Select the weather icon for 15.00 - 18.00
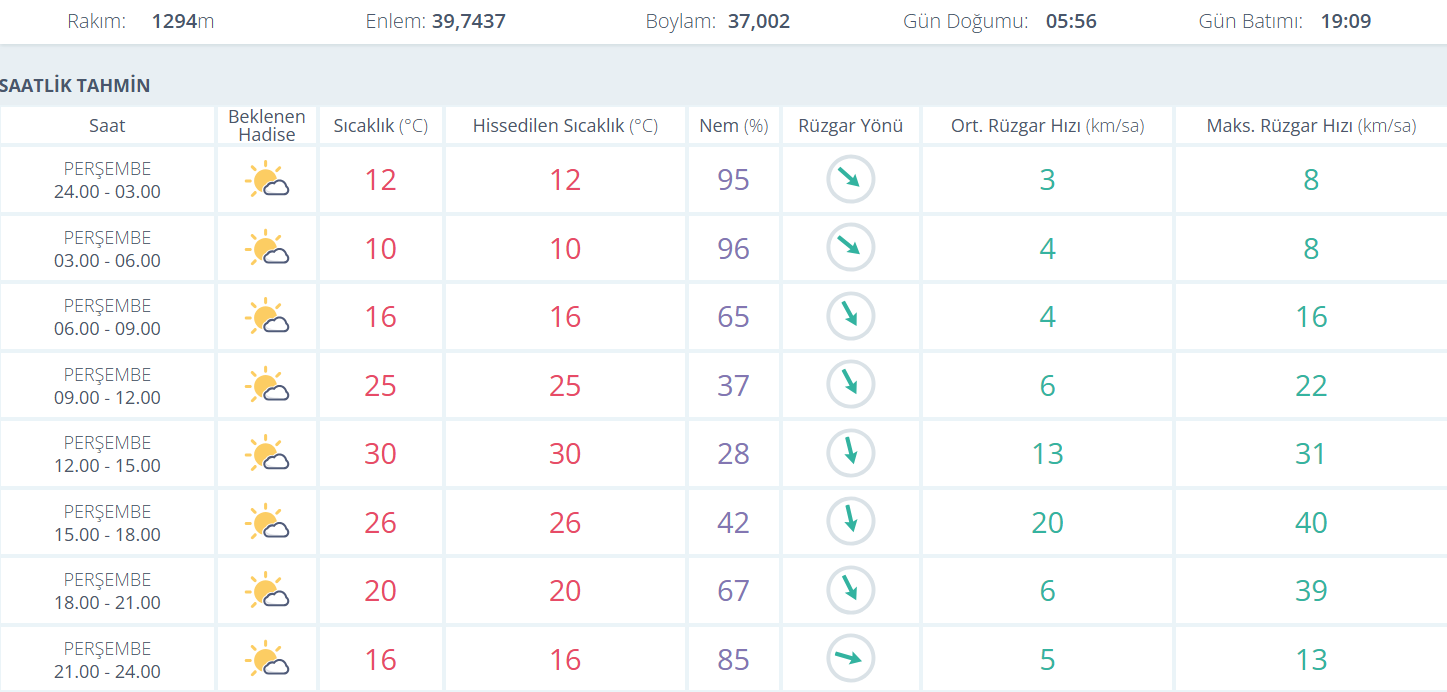This screenshot has width=1447, height=692. [267, 523]
